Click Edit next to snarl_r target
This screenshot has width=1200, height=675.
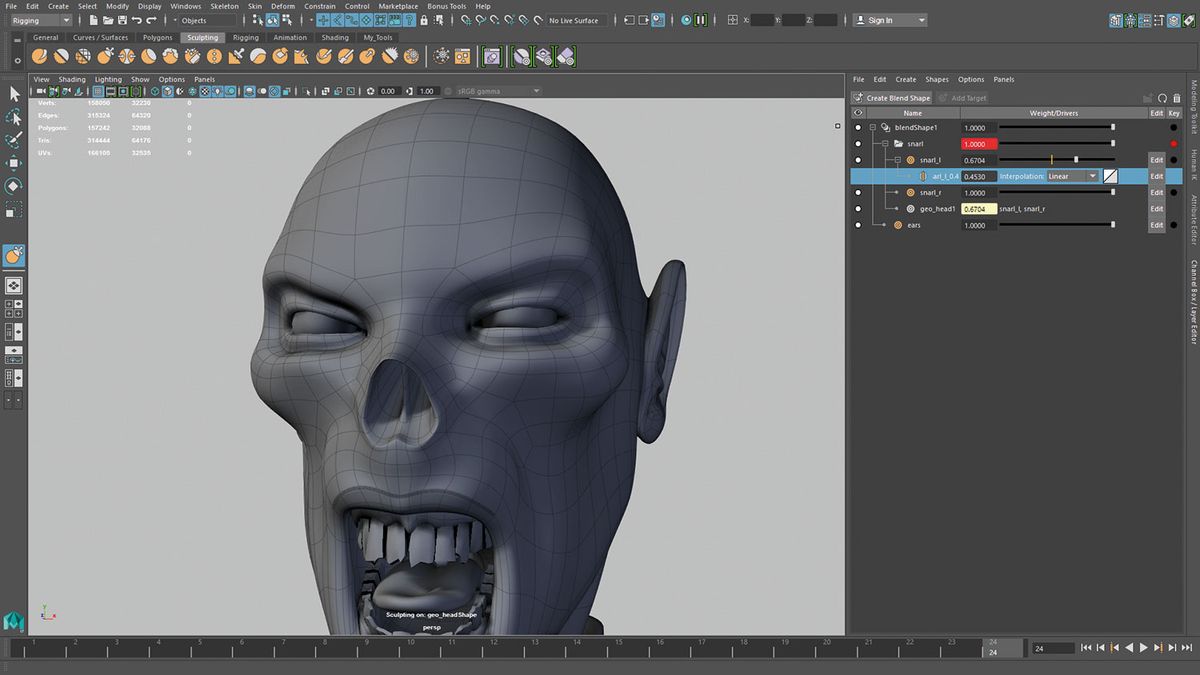(x=1156, y=191)
